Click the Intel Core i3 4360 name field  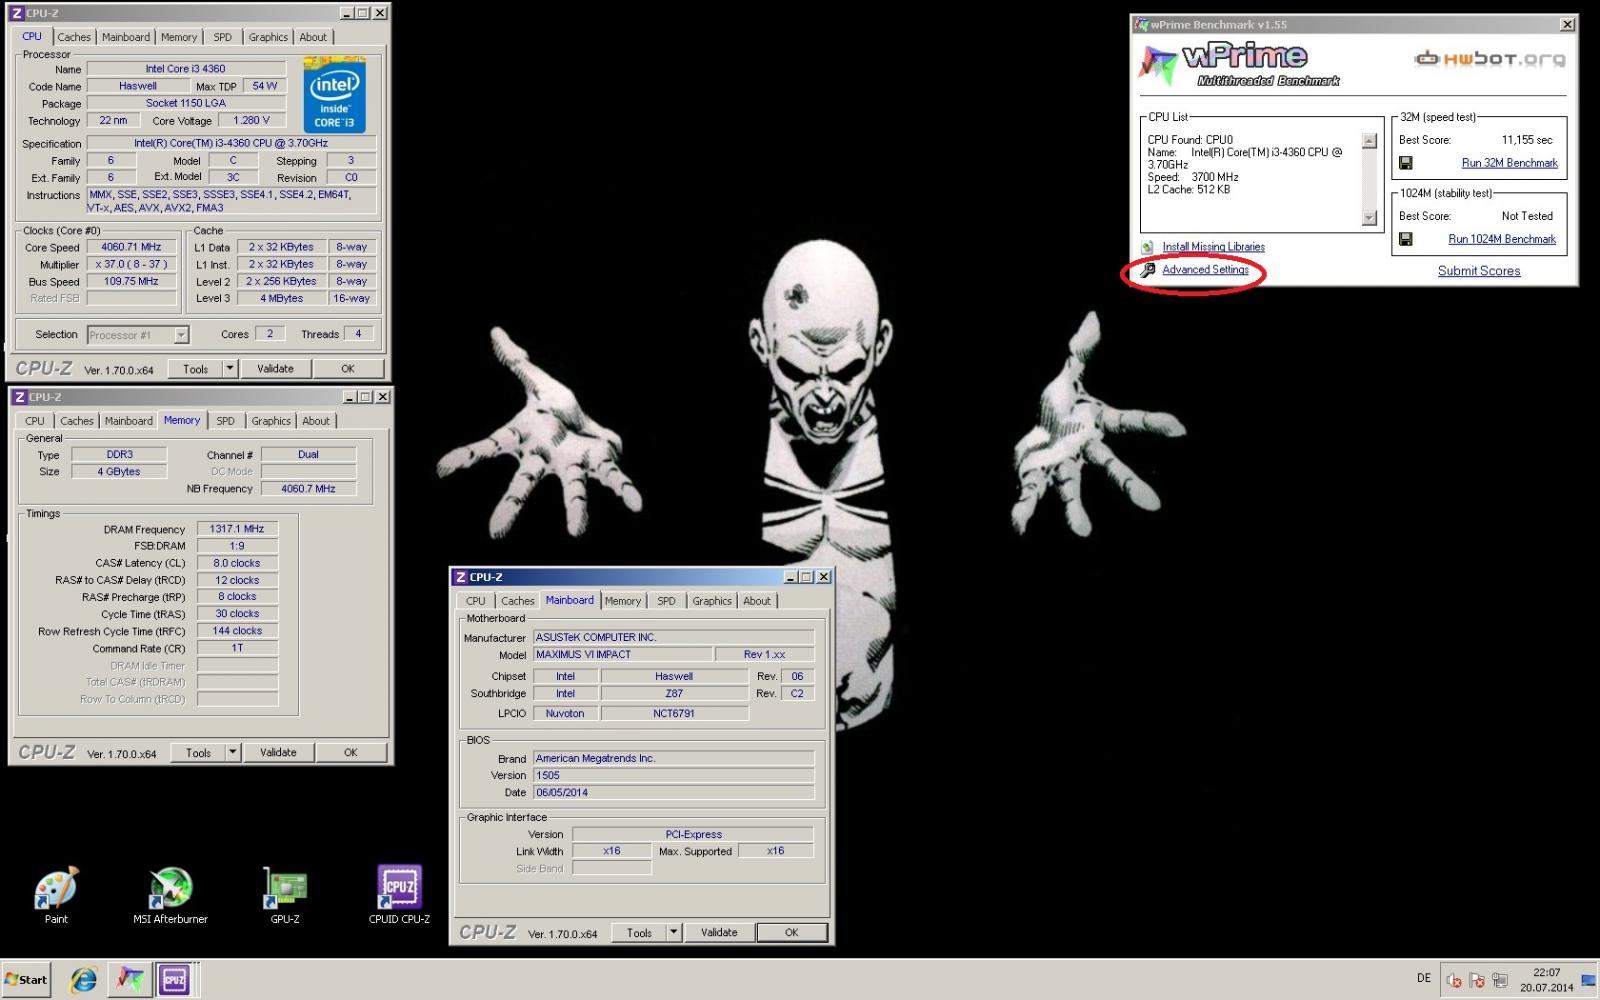(x=186, y=69)
